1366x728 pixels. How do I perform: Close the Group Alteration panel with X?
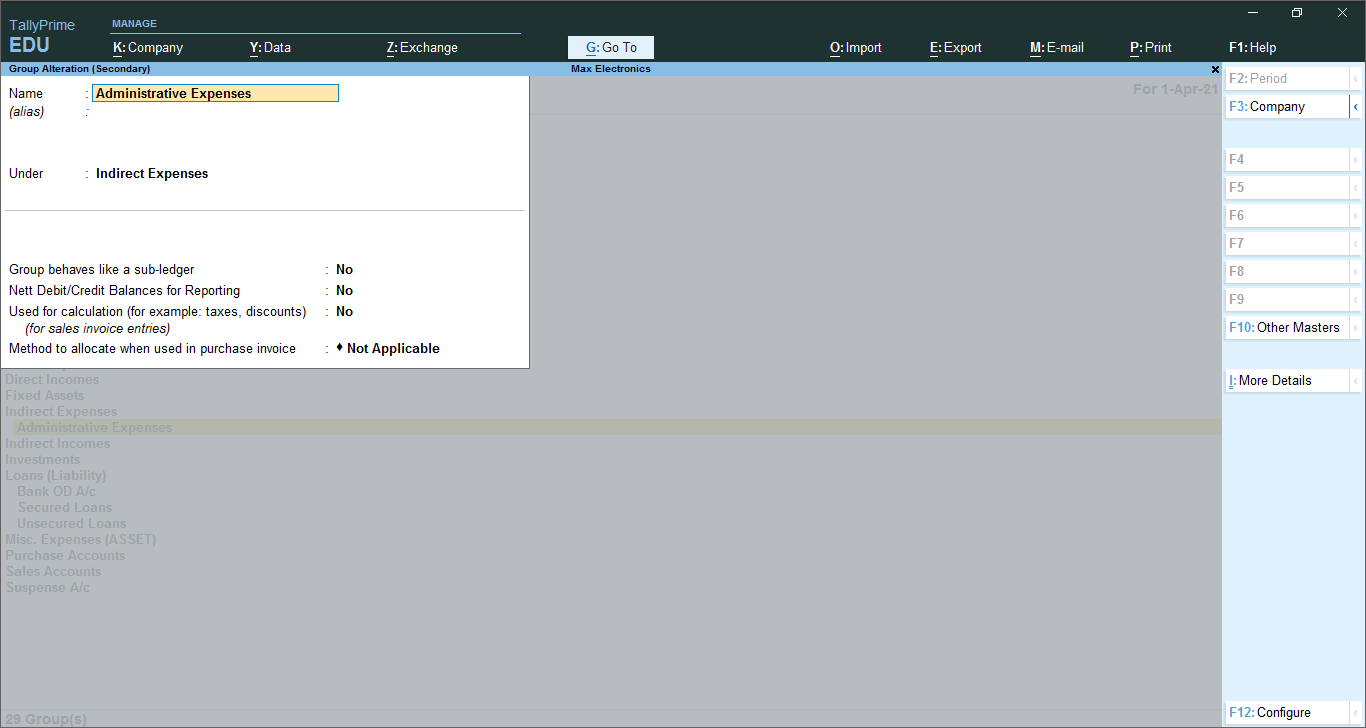click(1215, 69)
